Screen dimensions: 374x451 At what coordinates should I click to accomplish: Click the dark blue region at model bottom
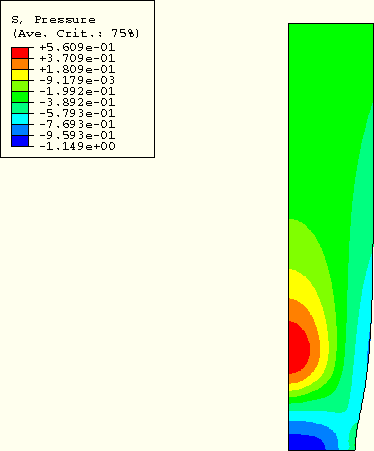305,442
